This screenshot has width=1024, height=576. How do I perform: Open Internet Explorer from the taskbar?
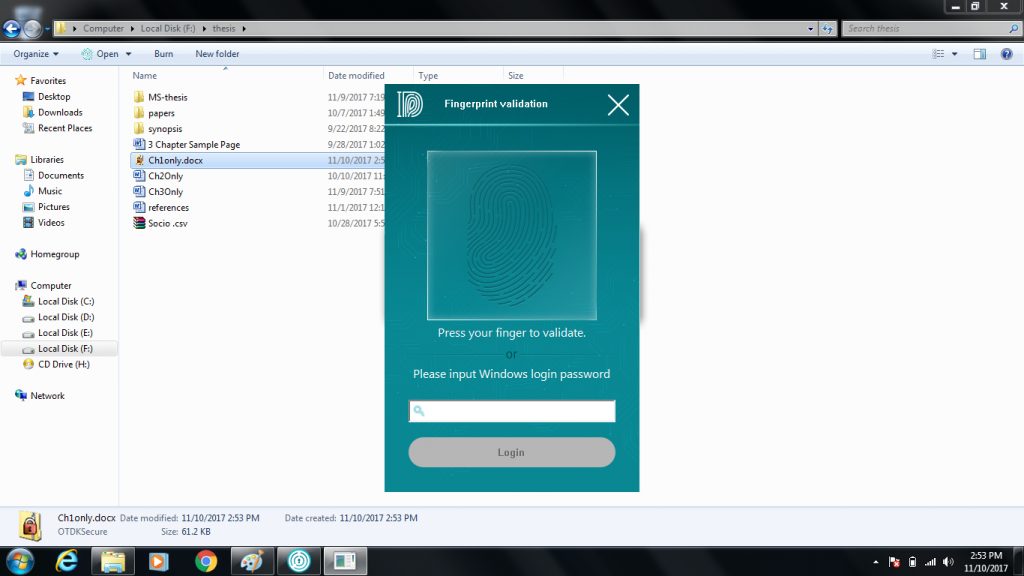(66, 561)
